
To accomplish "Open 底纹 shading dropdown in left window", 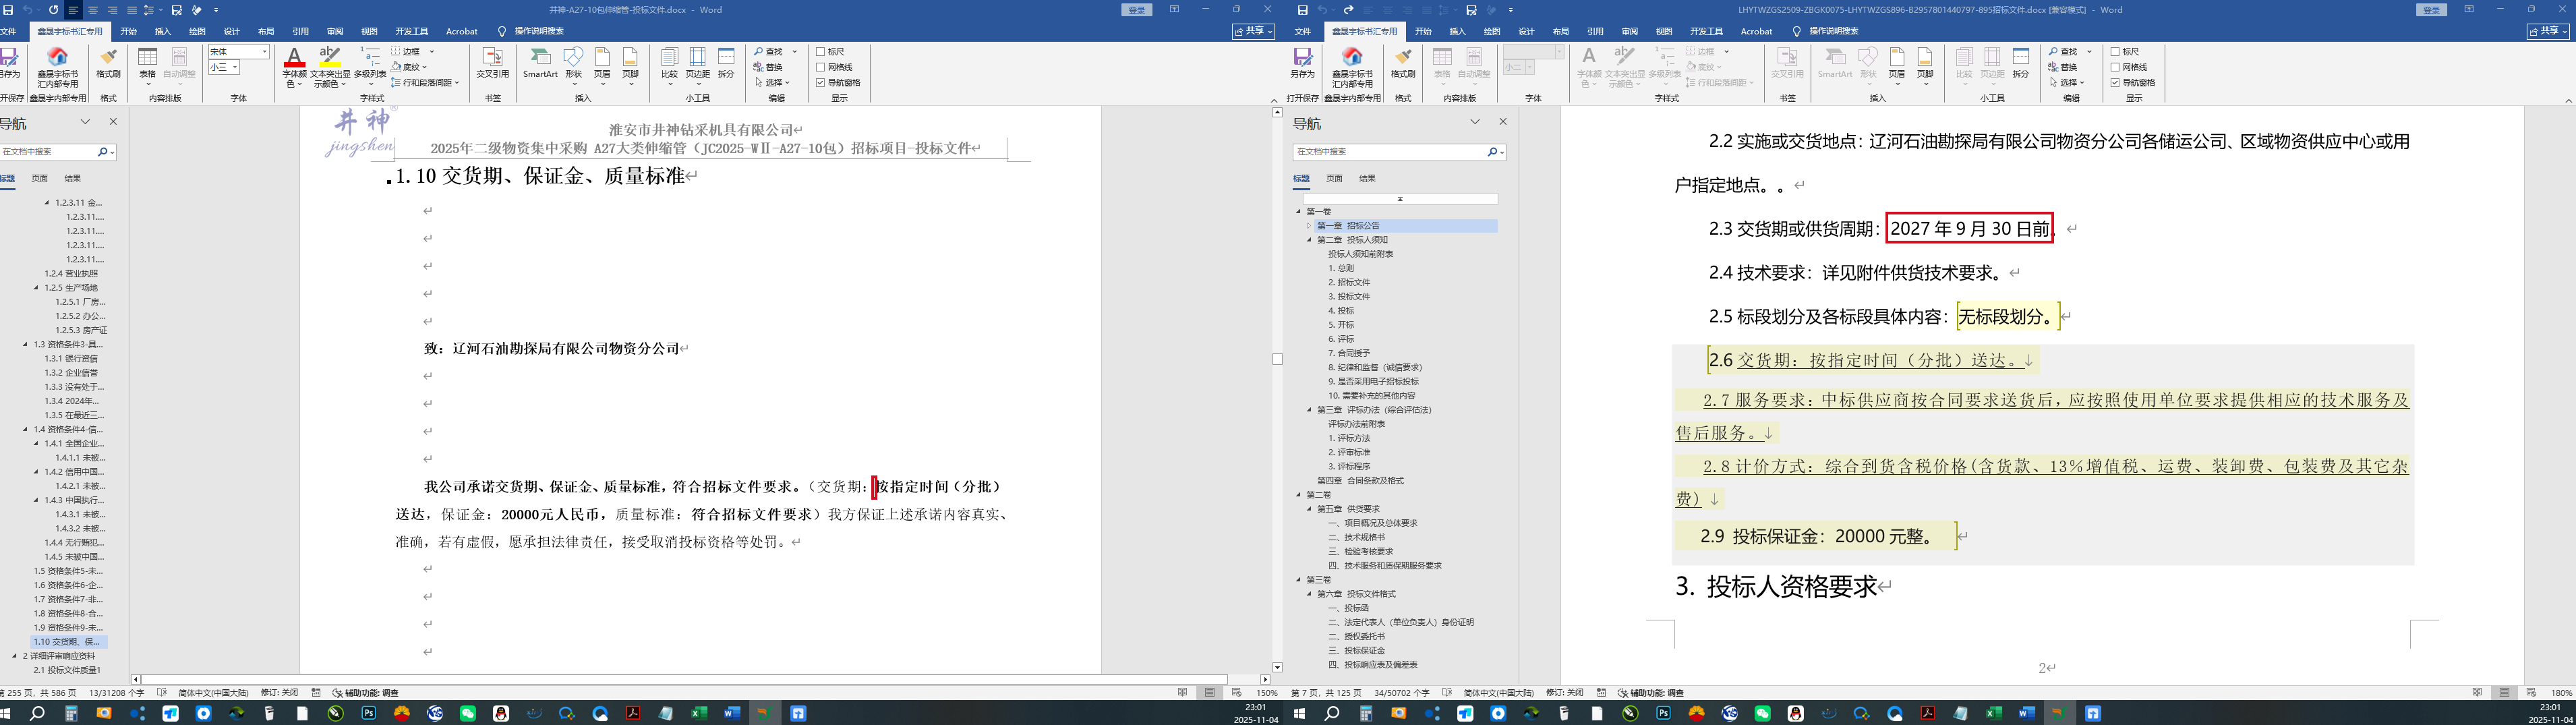I will (425, 67).
